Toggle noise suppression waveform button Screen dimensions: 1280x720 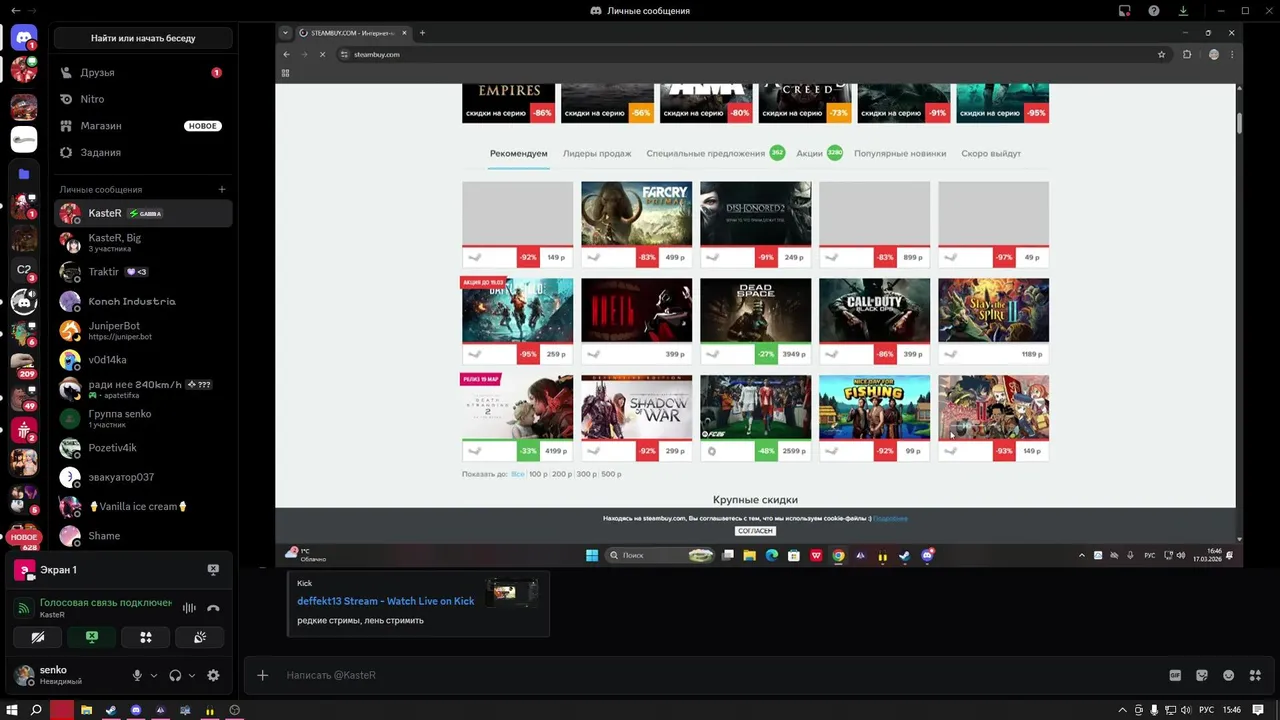point(188,608)
